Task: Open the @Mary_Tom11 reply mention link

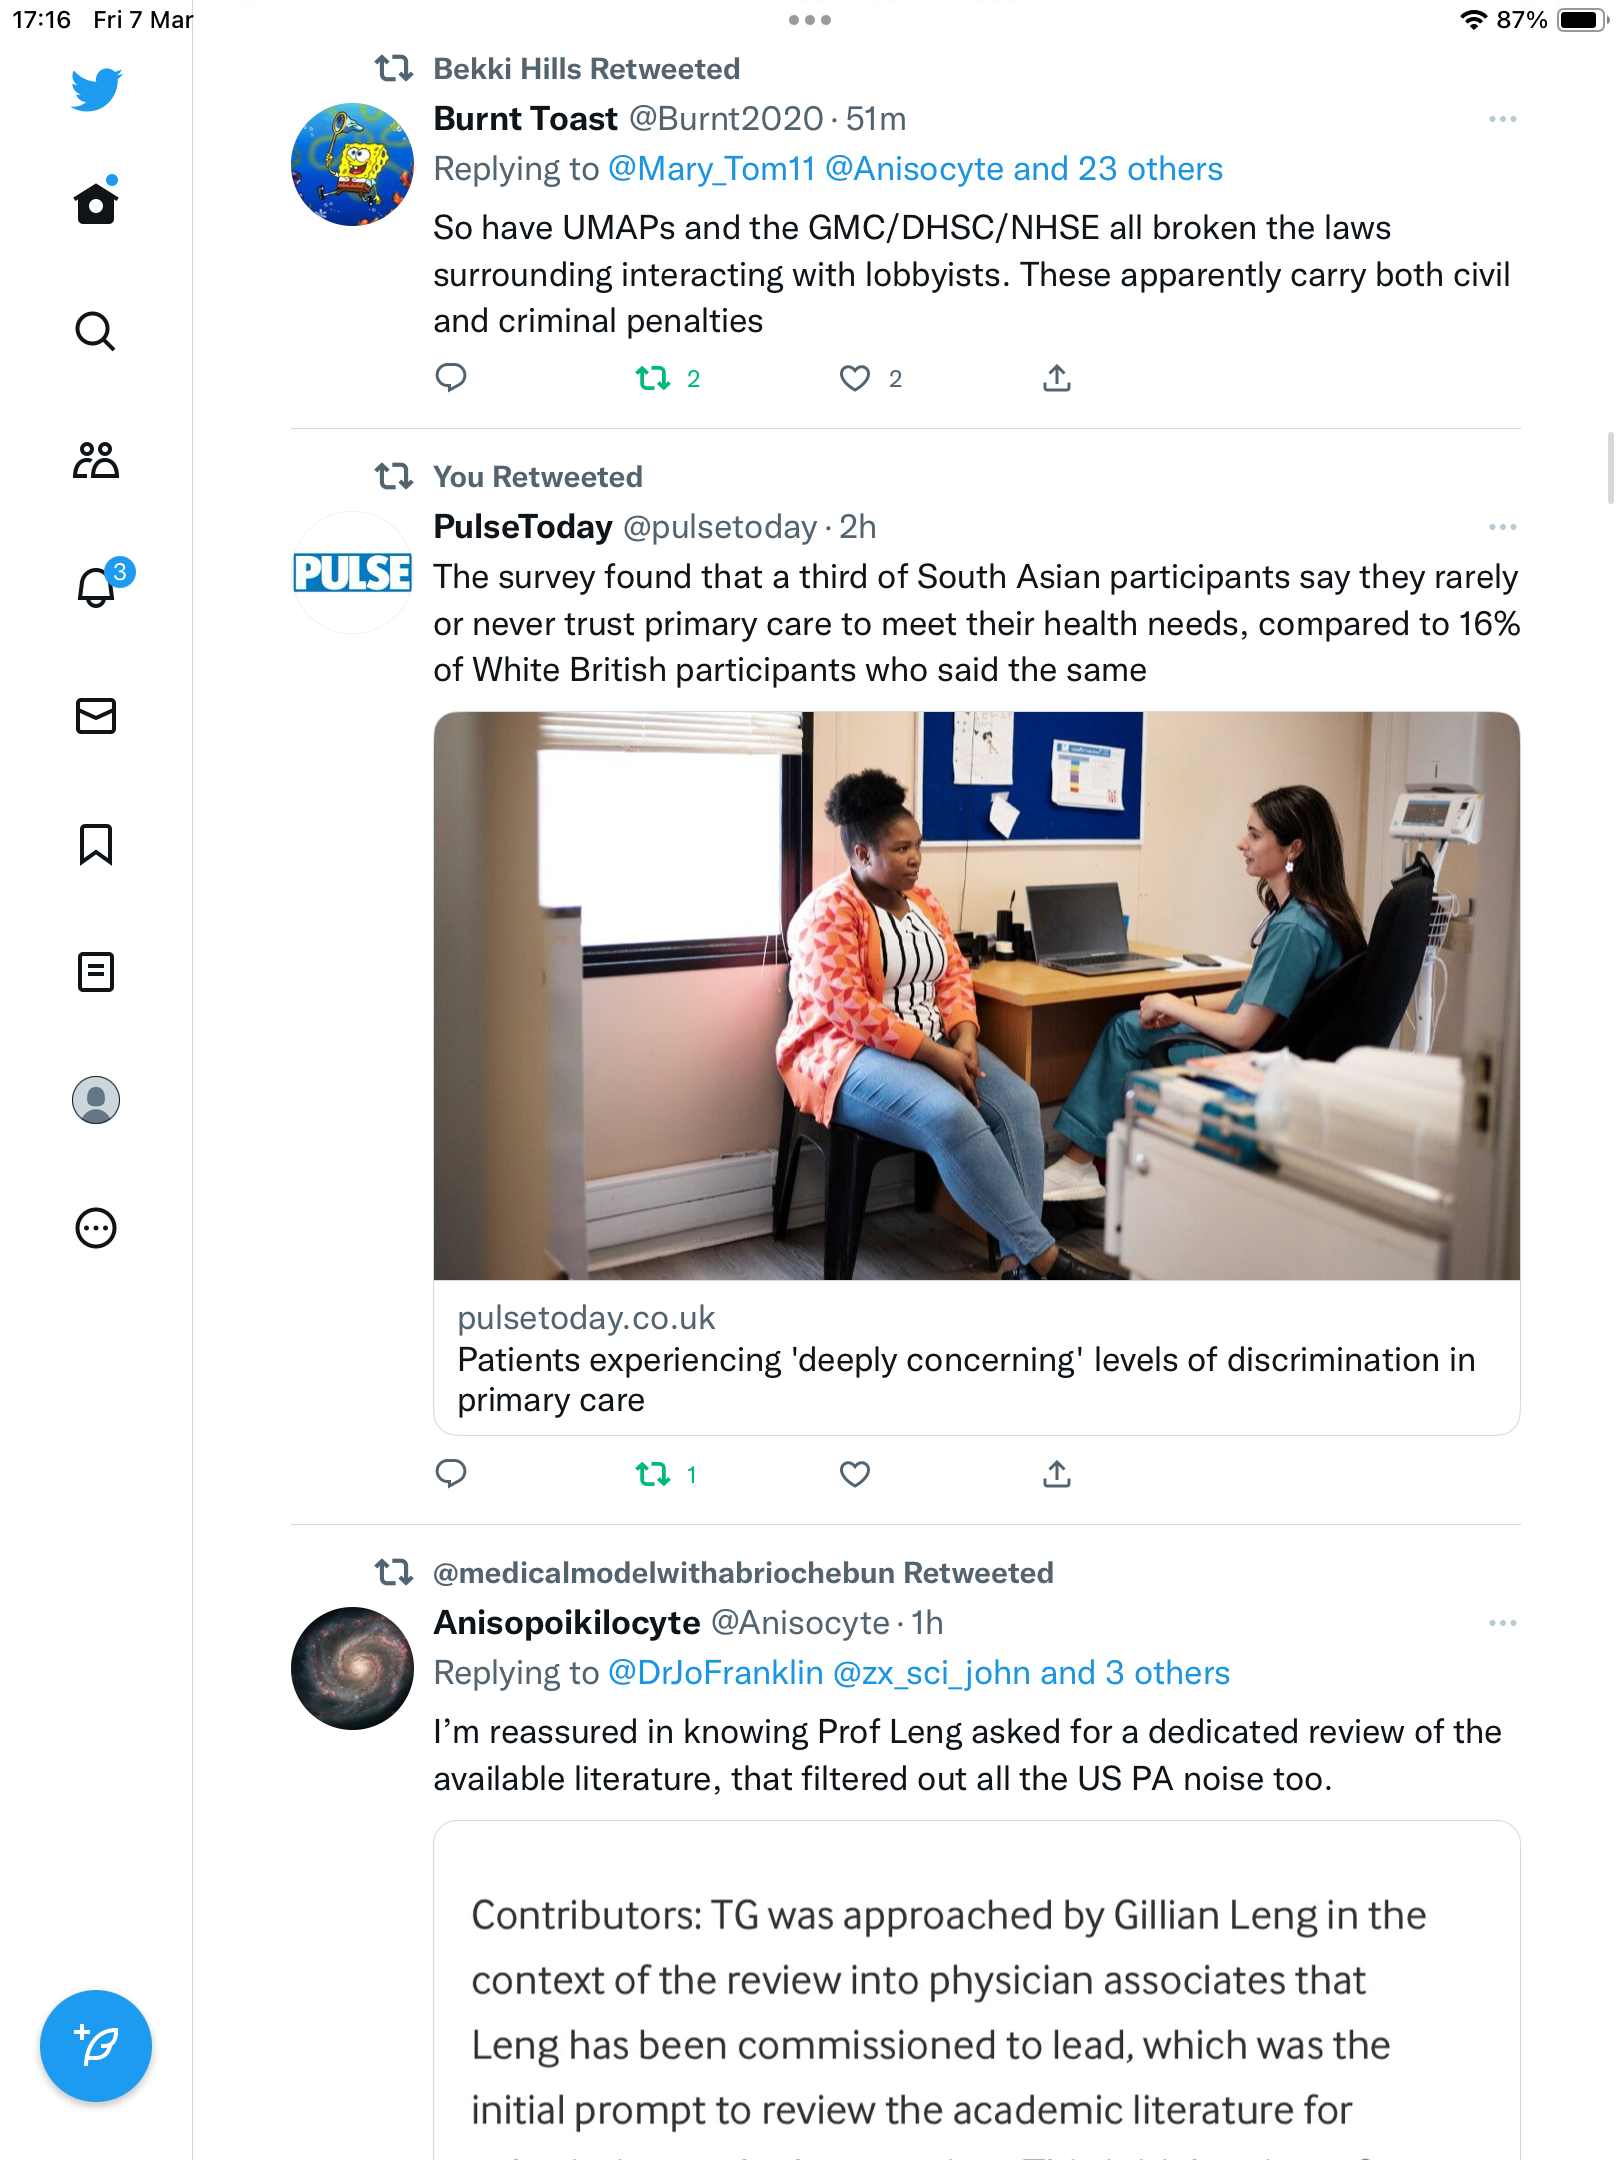Action: coord(712,169)
